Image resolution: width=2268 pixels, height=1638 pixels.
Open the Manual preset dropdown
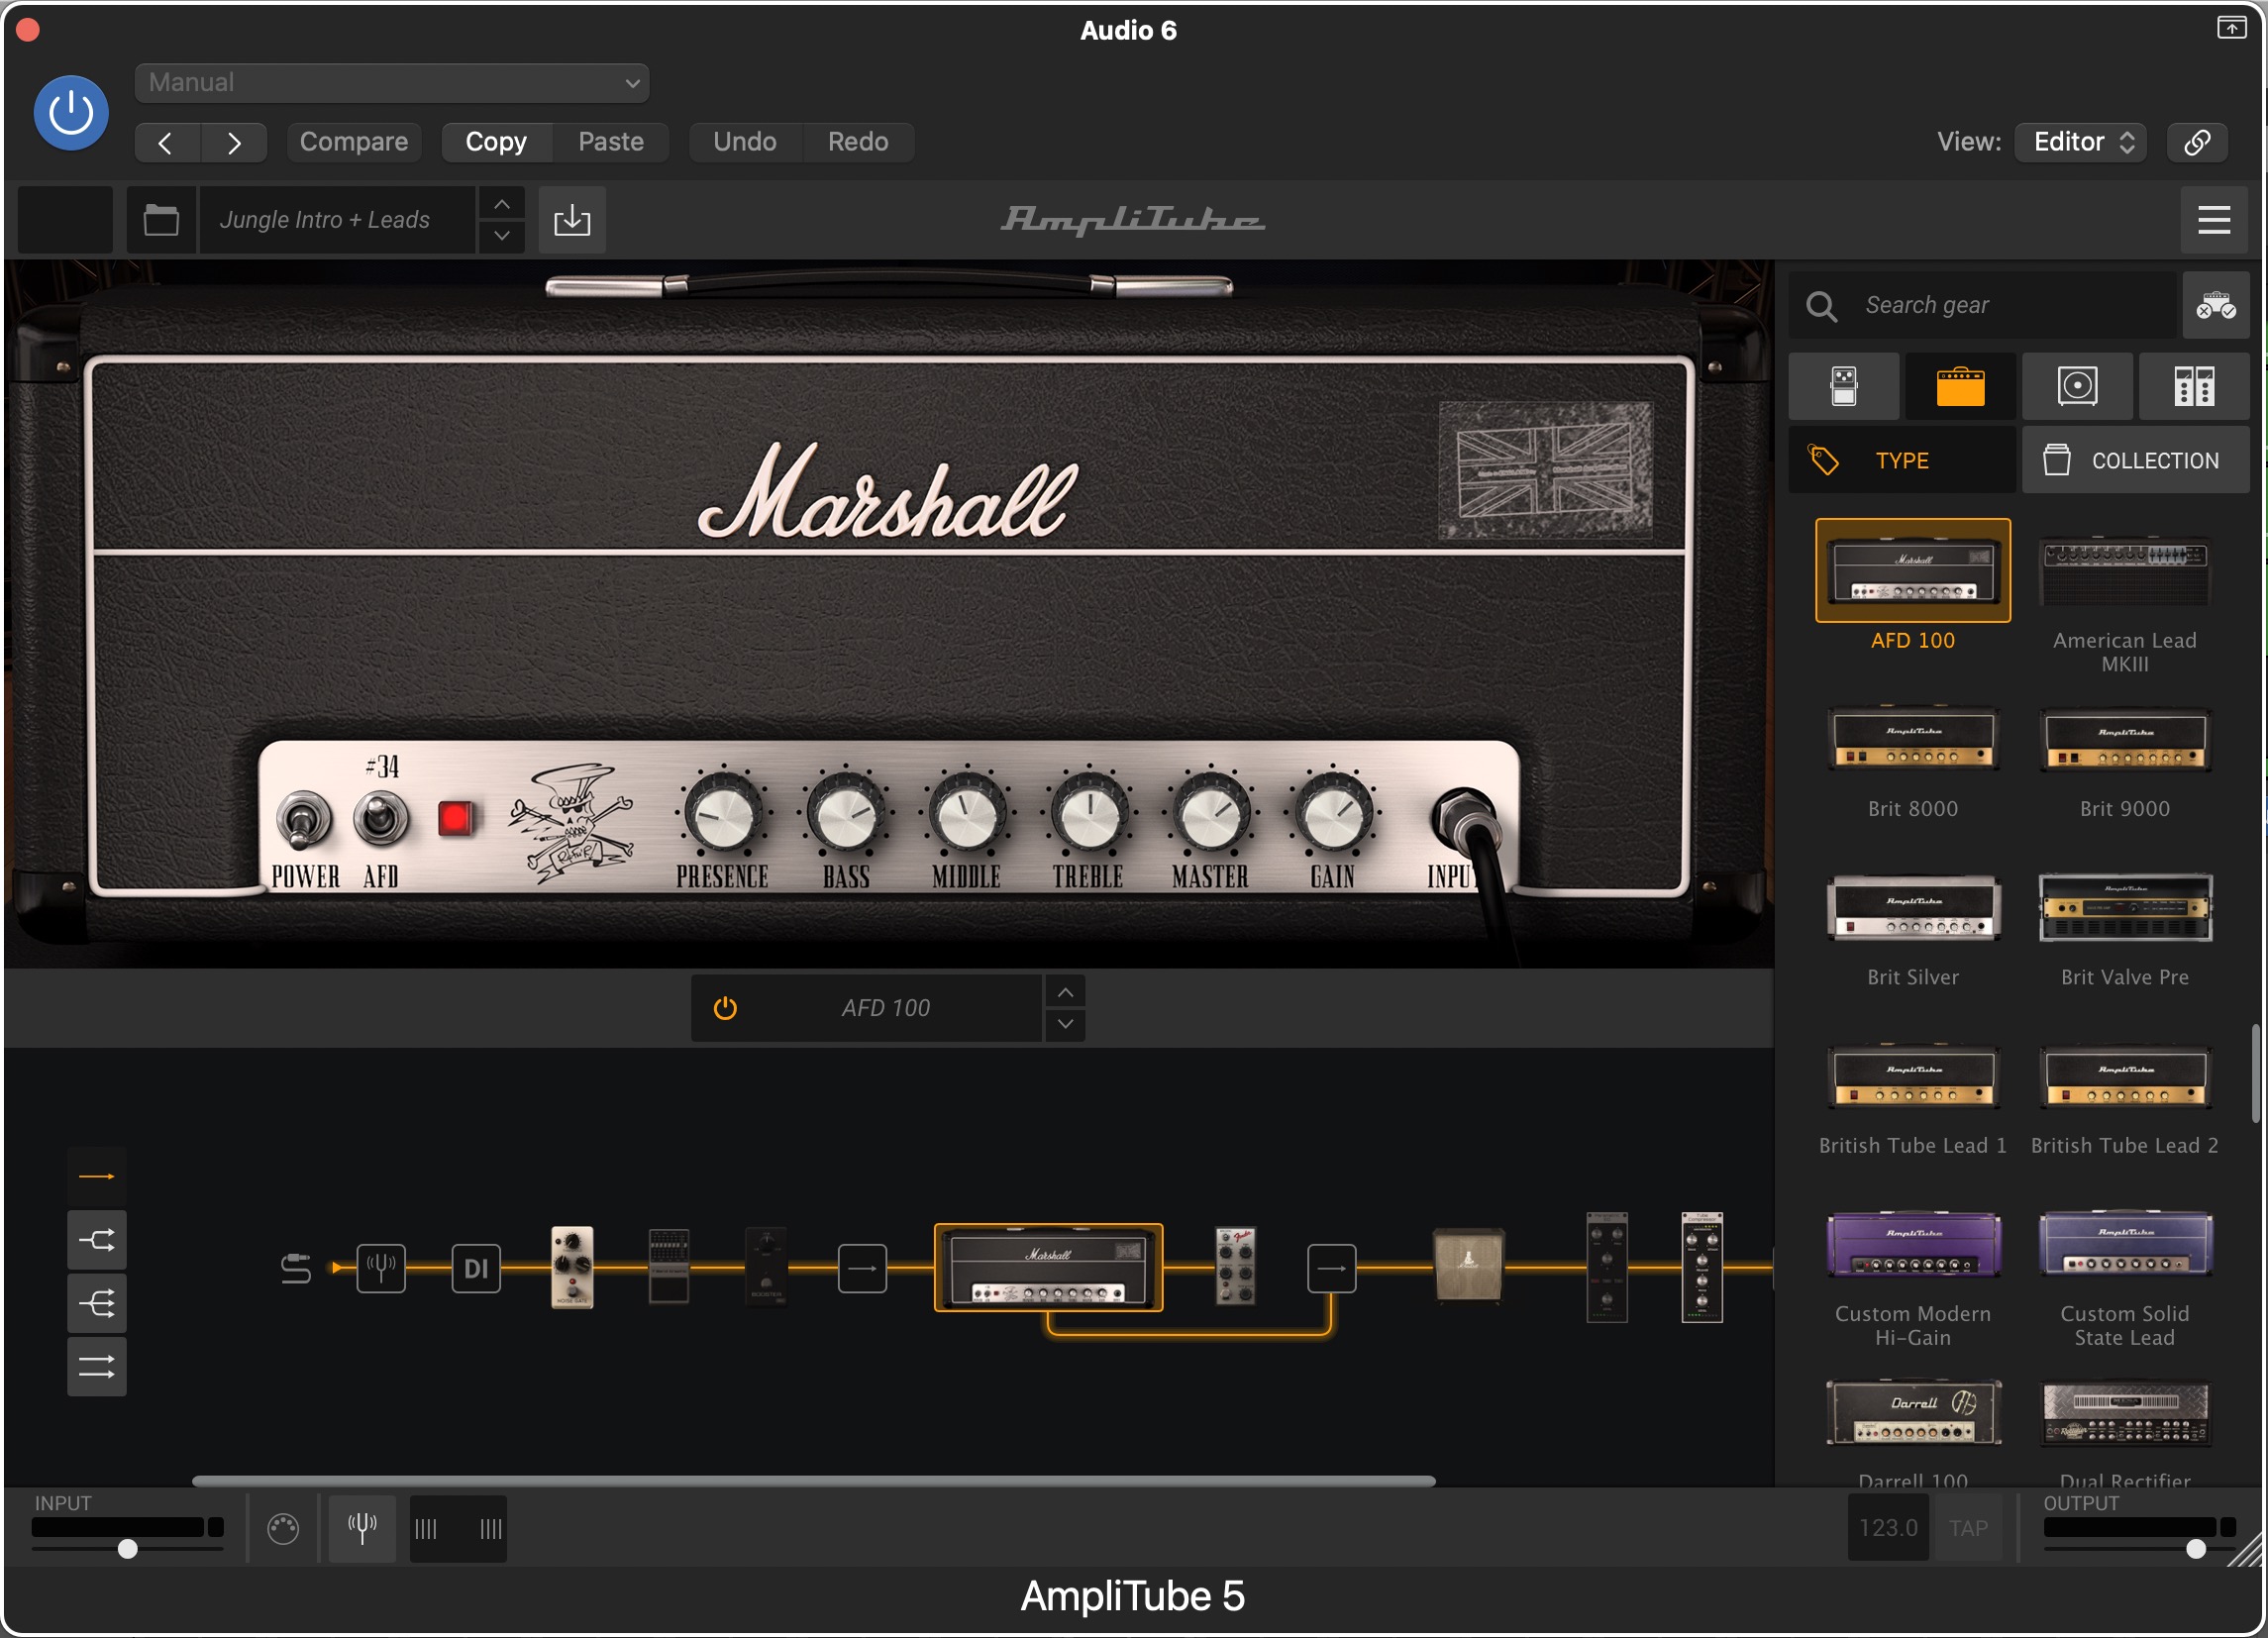pyautogui.click(x=392, y=83)
